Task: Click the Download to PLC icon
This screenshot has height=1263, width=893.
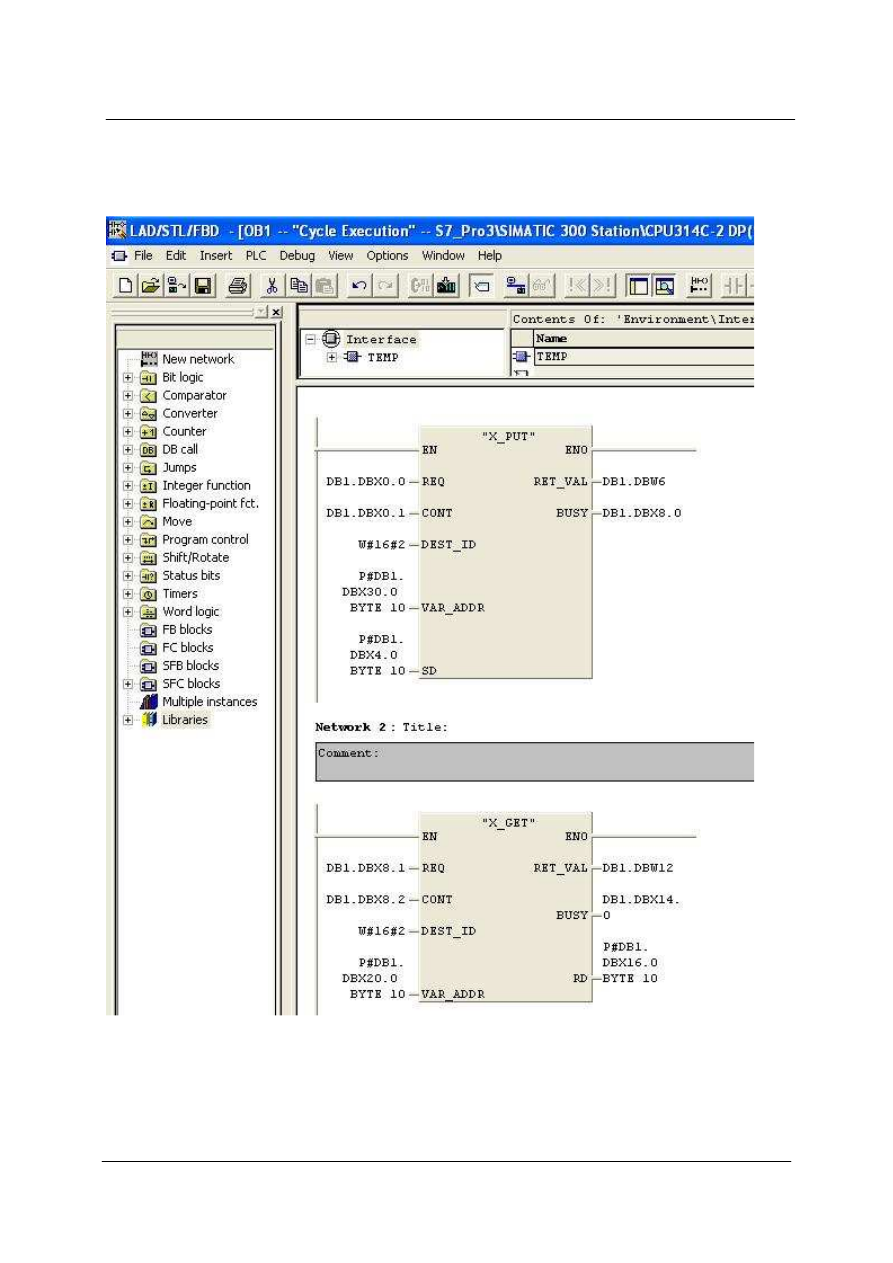Action: coord(446,286)
